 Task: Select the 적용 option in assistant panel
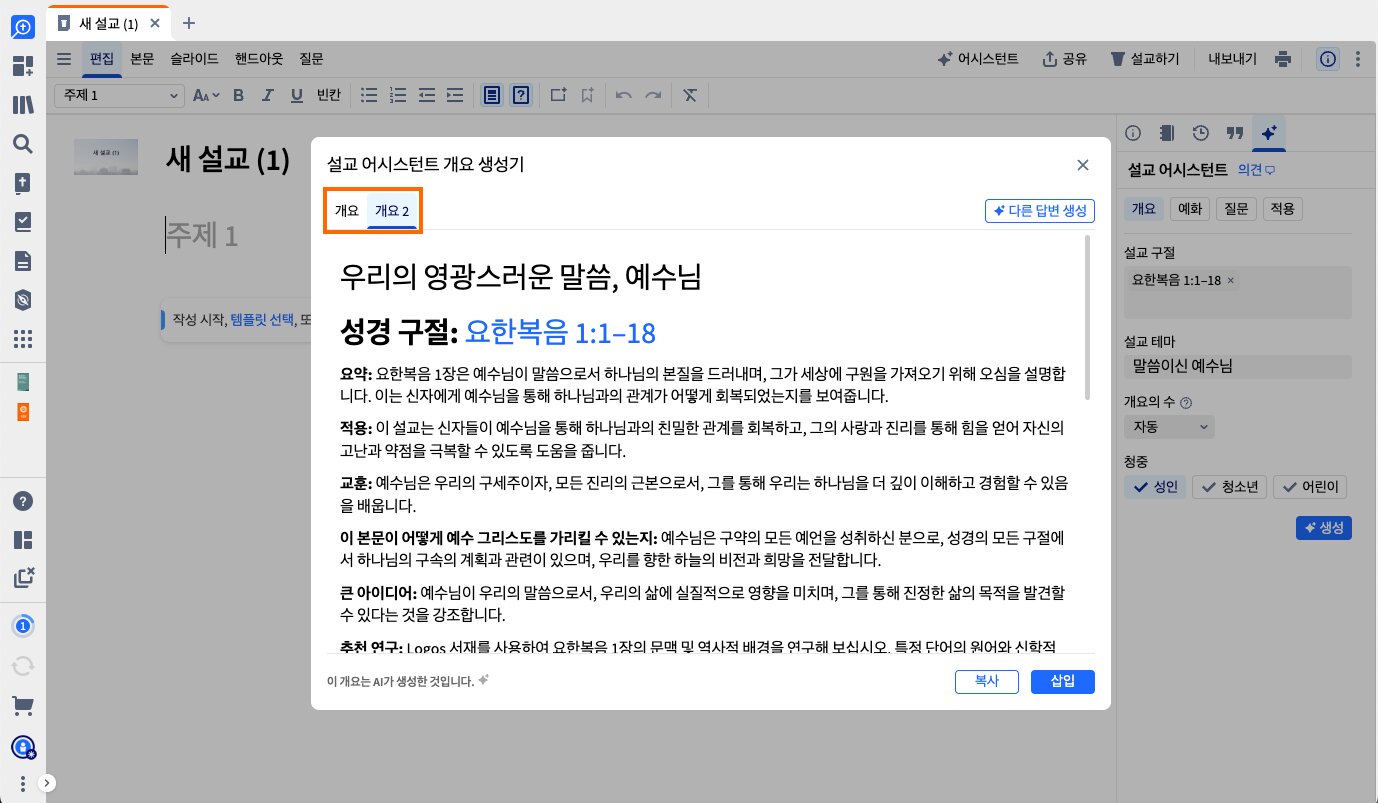point(1282,209)
